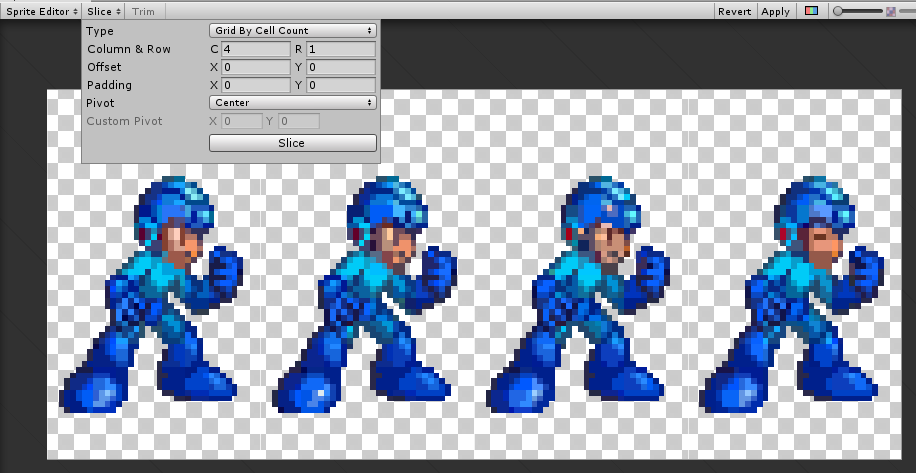
Task: Click the Custom Pivot Y field
Action: point(299,121)
